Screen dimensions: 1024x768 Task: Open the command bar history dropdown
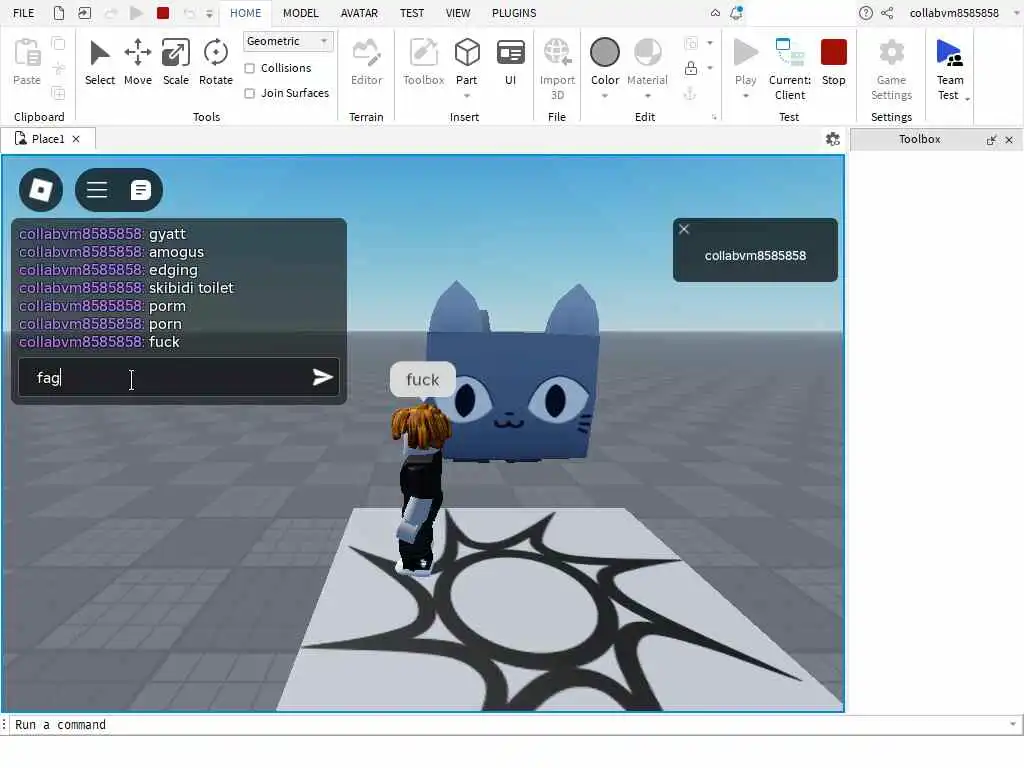(1013, 724)
